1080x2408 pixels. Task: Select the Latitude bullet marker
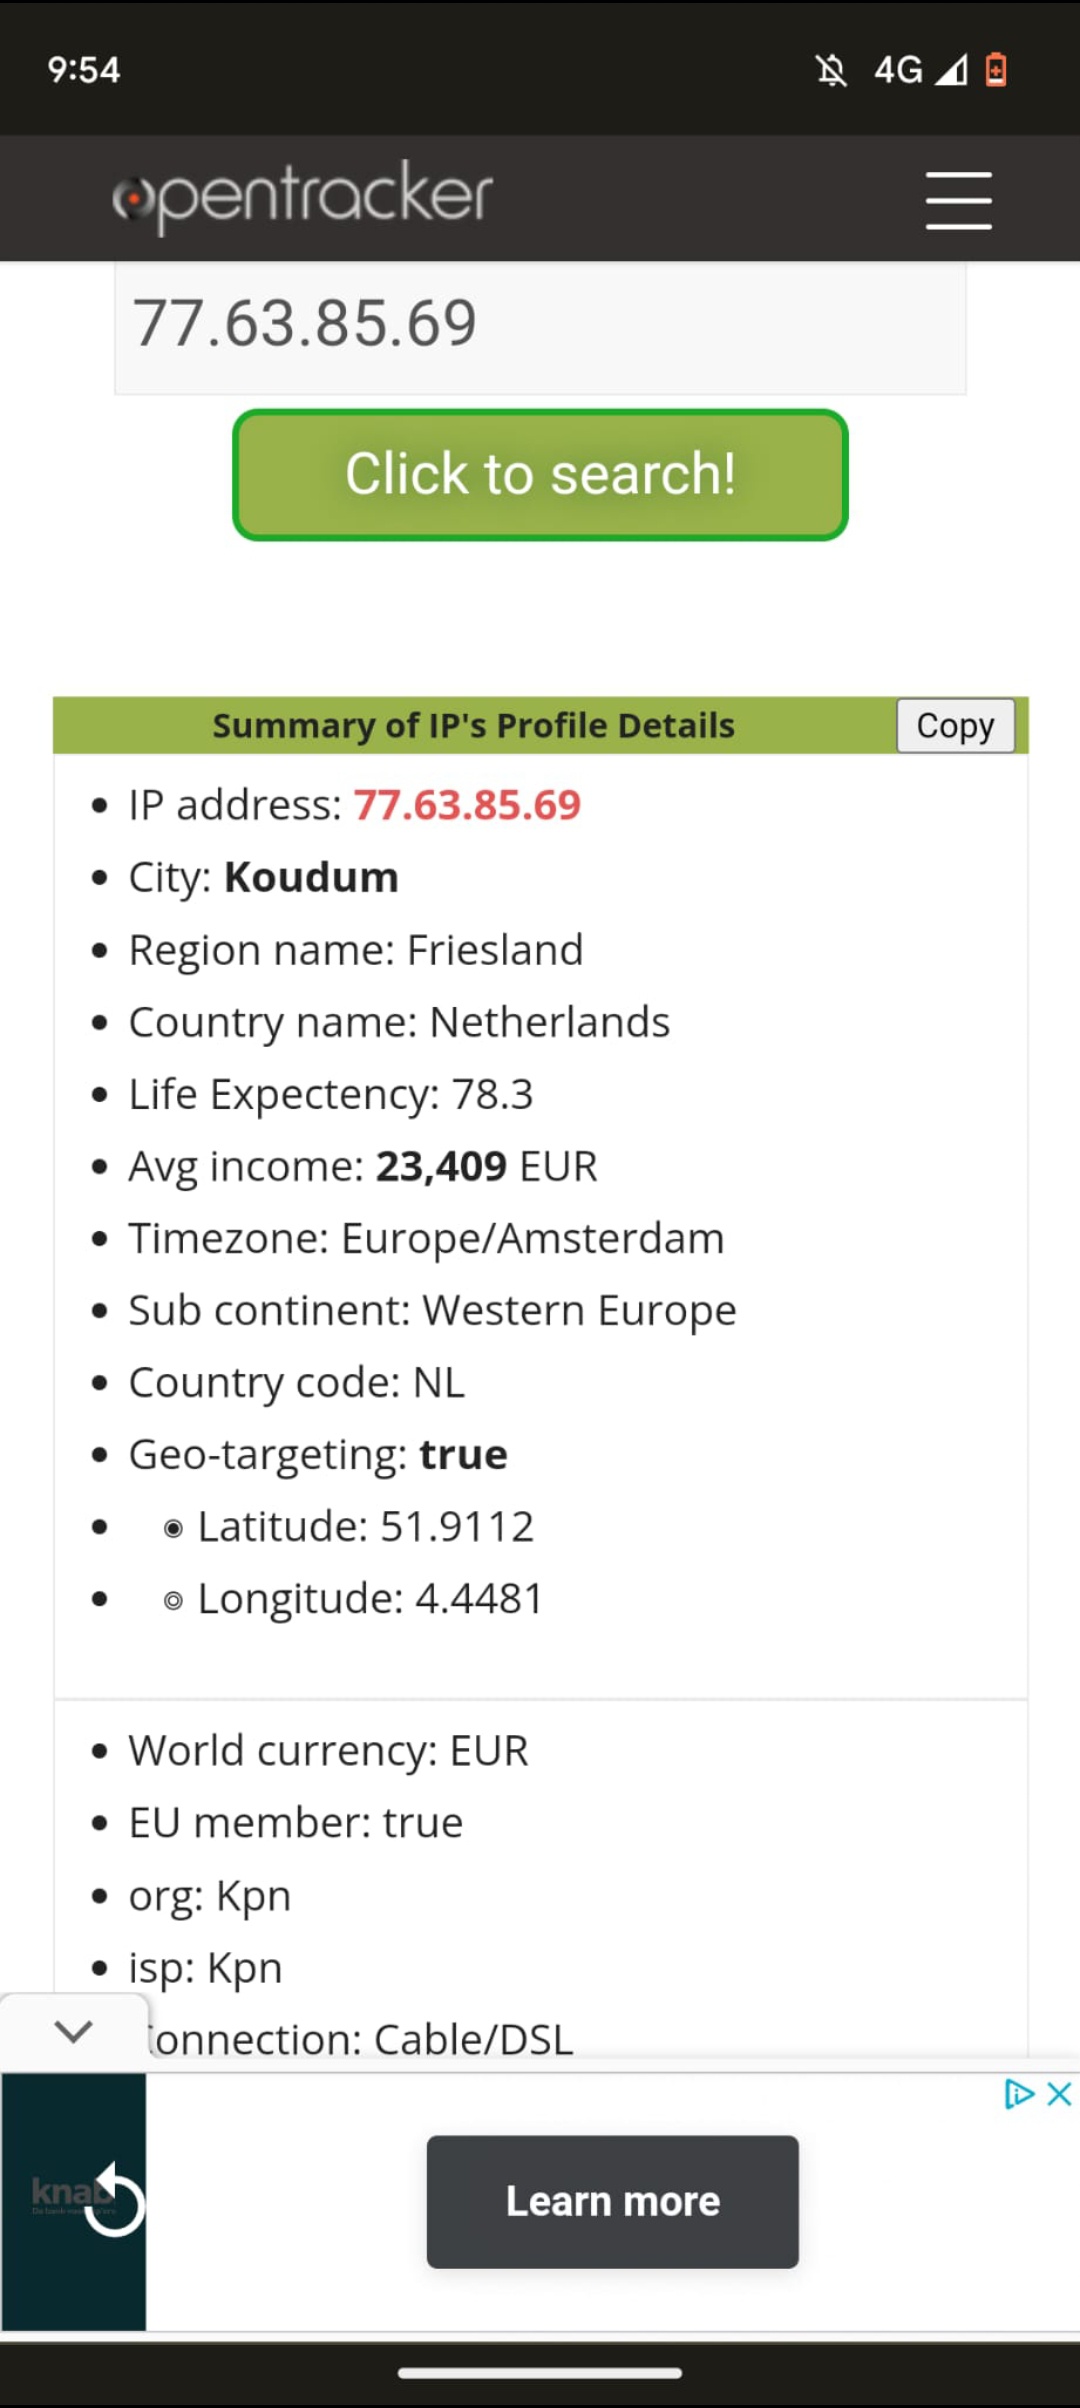(x=173, y=1529)
